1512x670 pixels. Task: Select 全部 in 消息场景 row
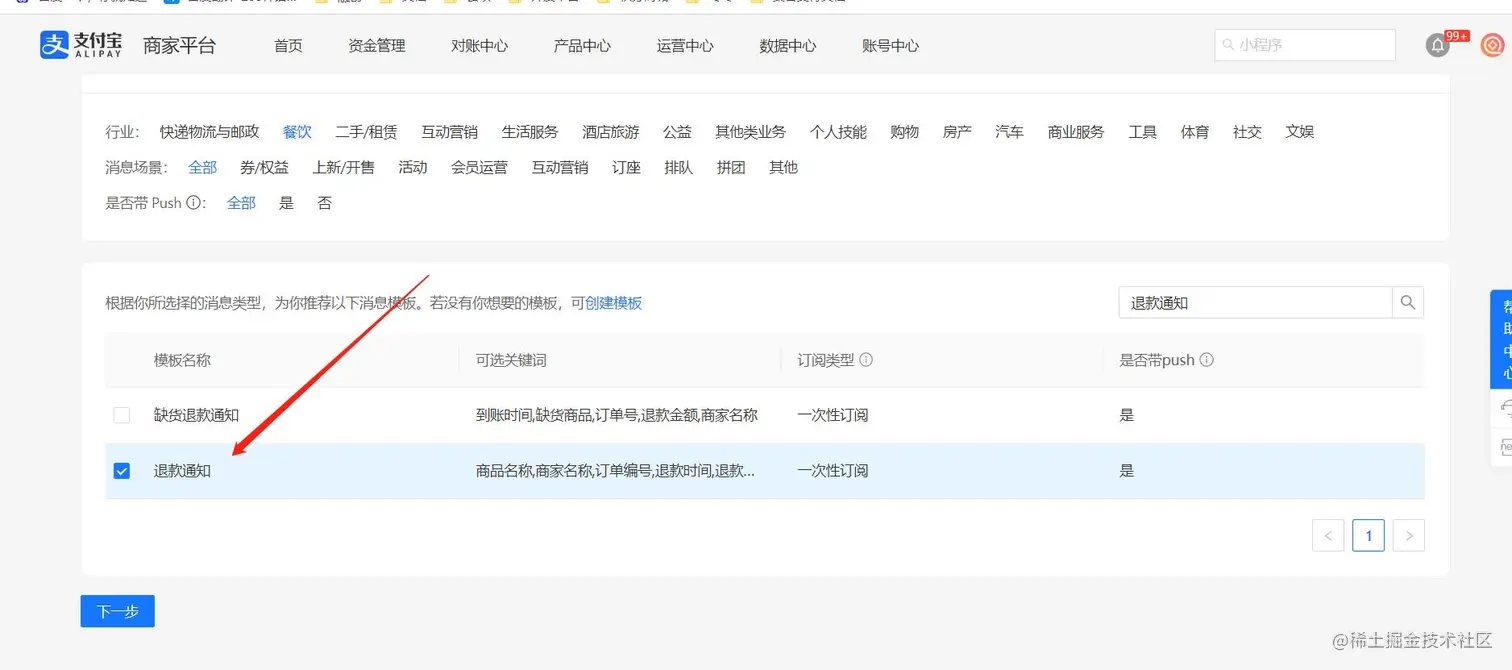202,168
